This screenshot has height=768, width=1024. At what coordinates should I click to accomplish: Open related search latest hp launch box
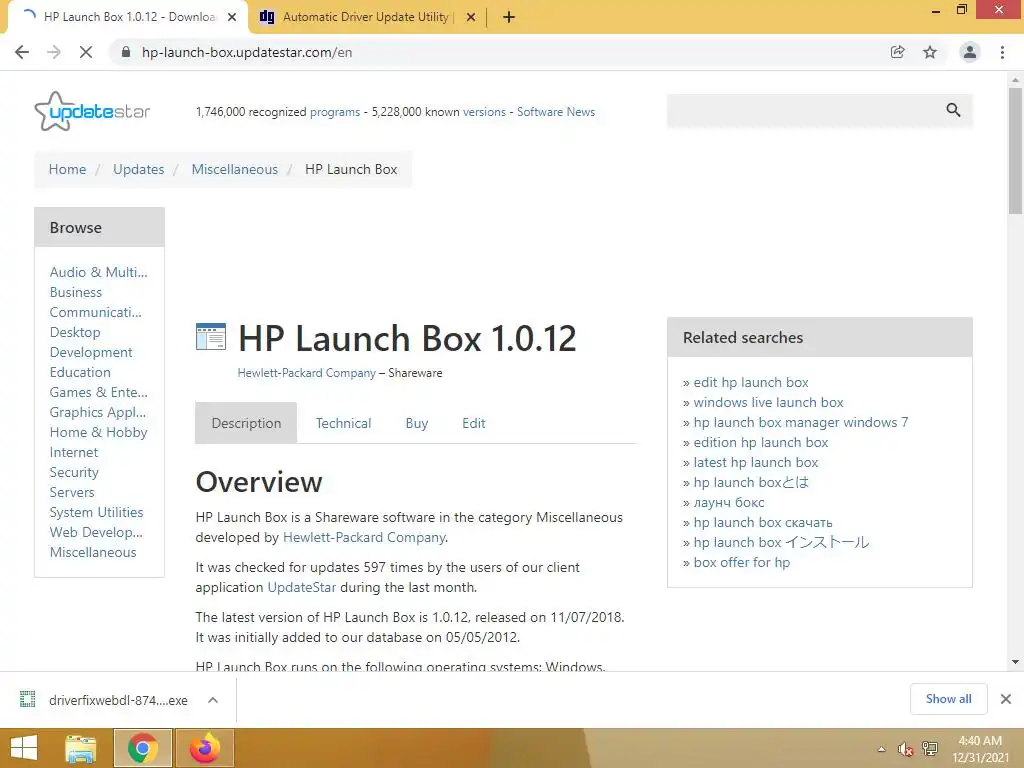pyautogui.click(x=756, y=462)
